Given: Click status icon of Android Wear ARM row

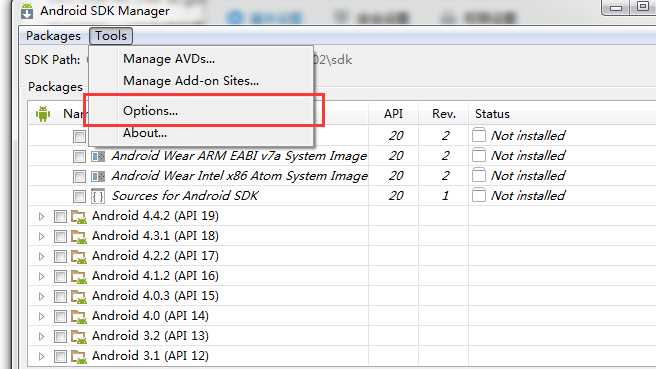Looking at the screenshot, I should [479, 155].
